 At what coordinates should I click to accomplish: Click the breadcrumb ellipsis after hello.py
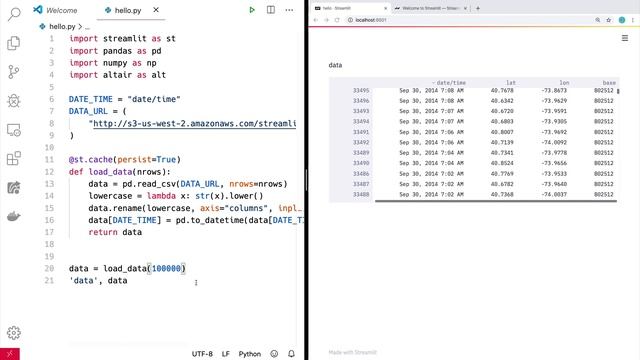tap(87, 27)
